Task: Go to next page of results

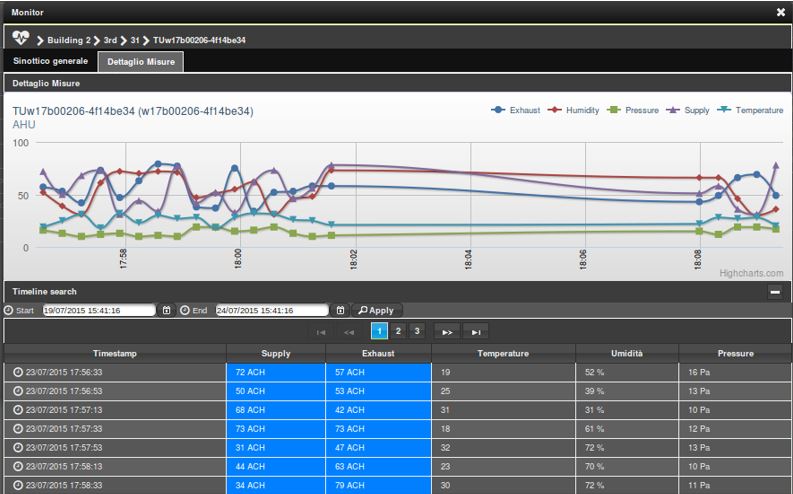Action: (447, 332)
